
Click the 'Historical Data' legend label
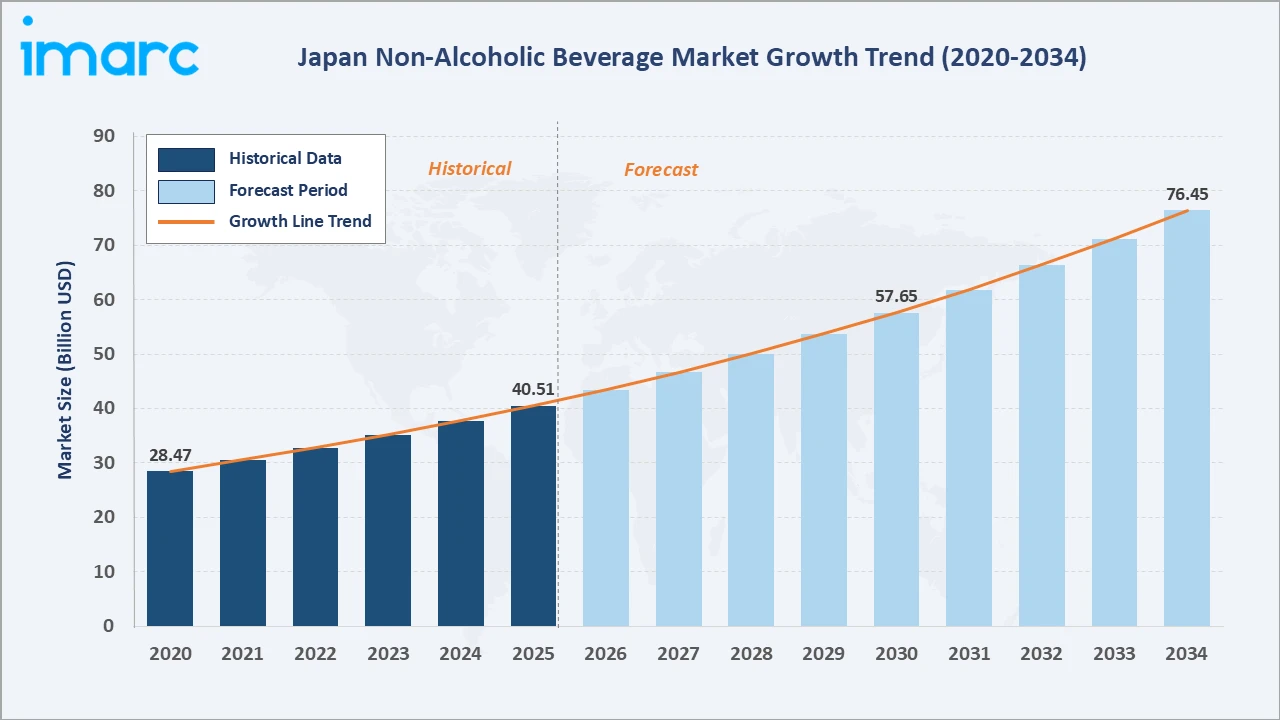tap(285, 158)
